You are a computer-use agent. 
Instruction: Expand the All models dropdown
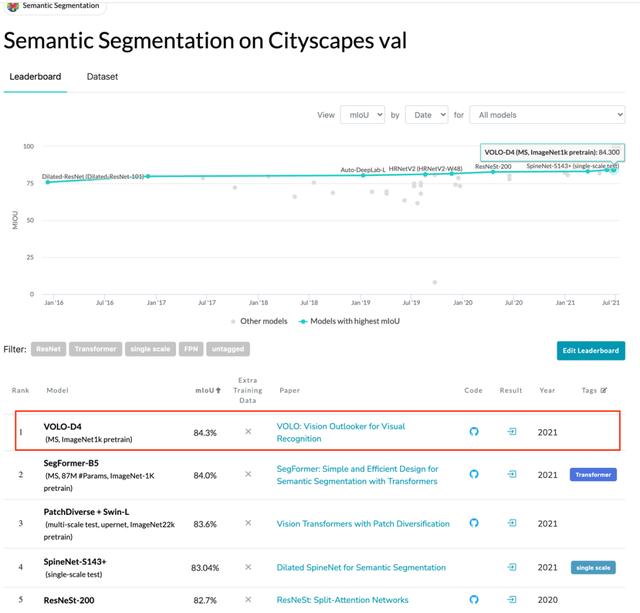tap(546, 115)
